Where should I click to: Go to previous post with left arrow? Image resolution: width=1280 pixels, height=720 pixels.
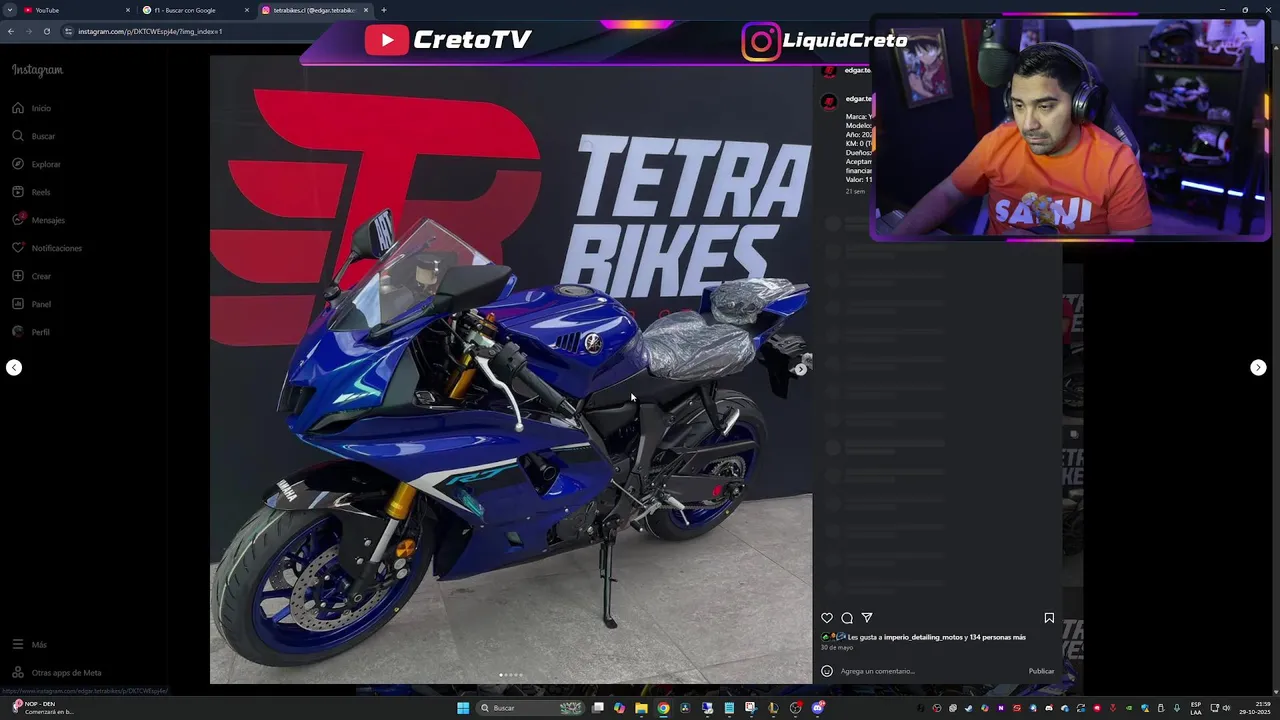pos(14,368)
